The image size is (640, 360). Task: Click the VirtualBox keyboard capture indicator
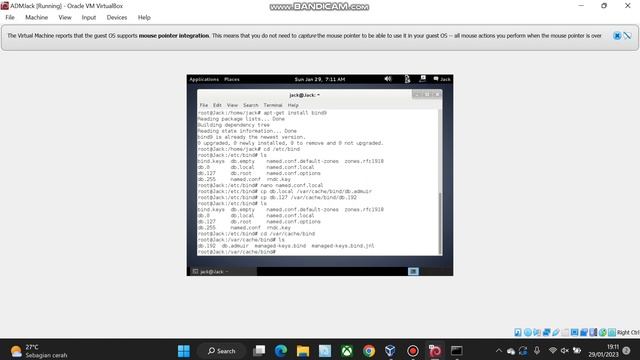click(x=612, y=333)
